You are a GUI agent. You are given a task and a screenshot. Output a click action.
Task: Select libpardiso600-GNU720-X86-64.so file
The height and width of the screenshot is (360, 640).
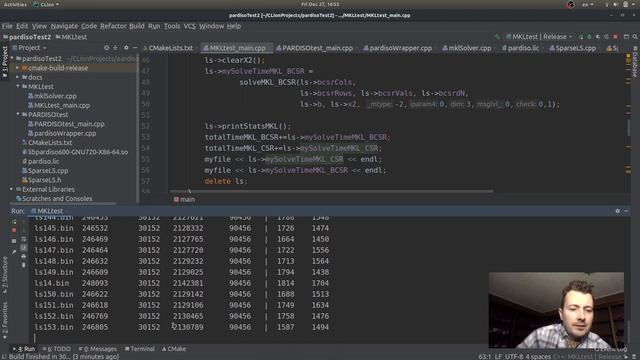[75, 152]
